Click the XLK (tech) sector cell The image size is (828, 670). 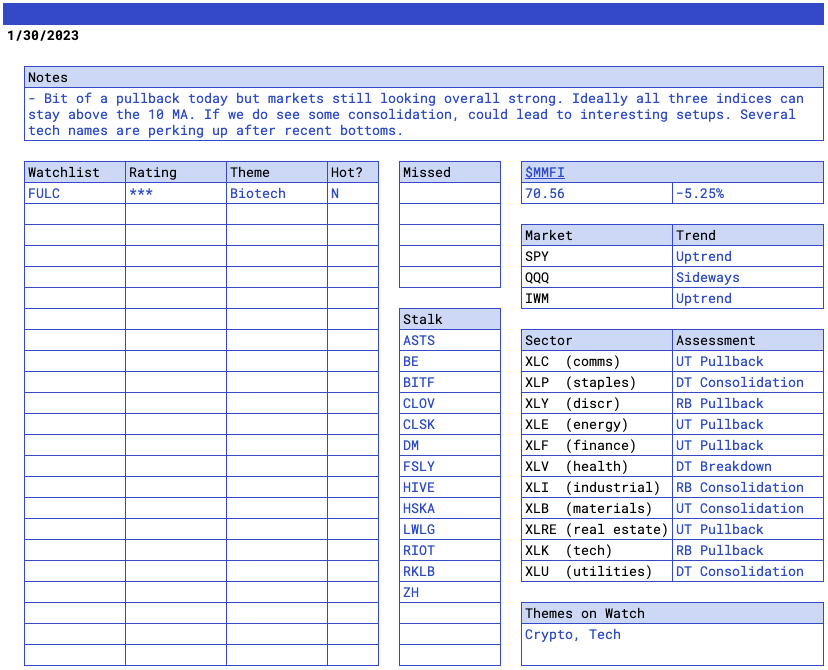tap(597, 550)
